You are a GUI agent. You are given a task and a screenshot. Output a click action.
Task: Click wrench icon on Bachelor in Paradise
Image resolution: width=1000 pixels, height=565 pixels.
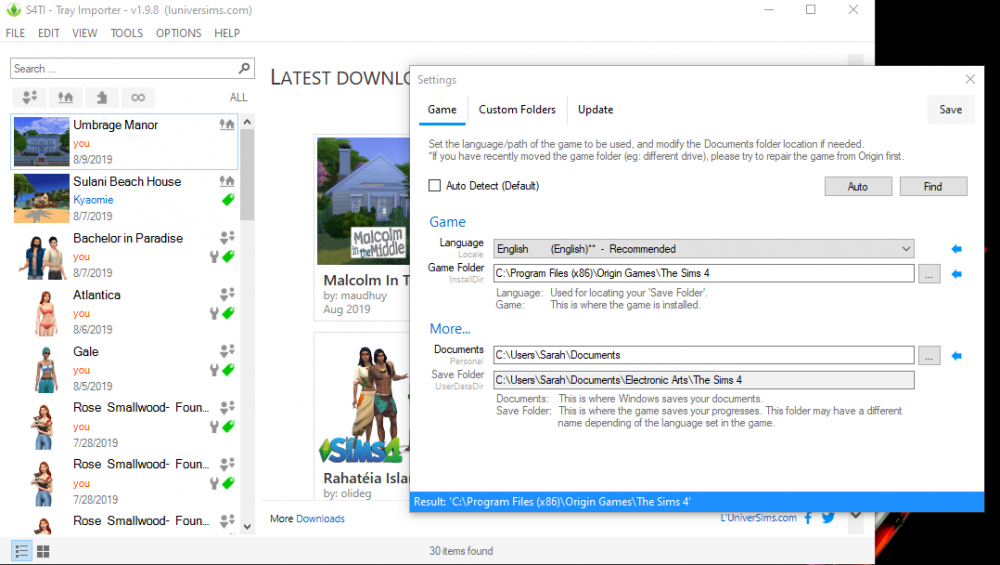tap(214, 257)
